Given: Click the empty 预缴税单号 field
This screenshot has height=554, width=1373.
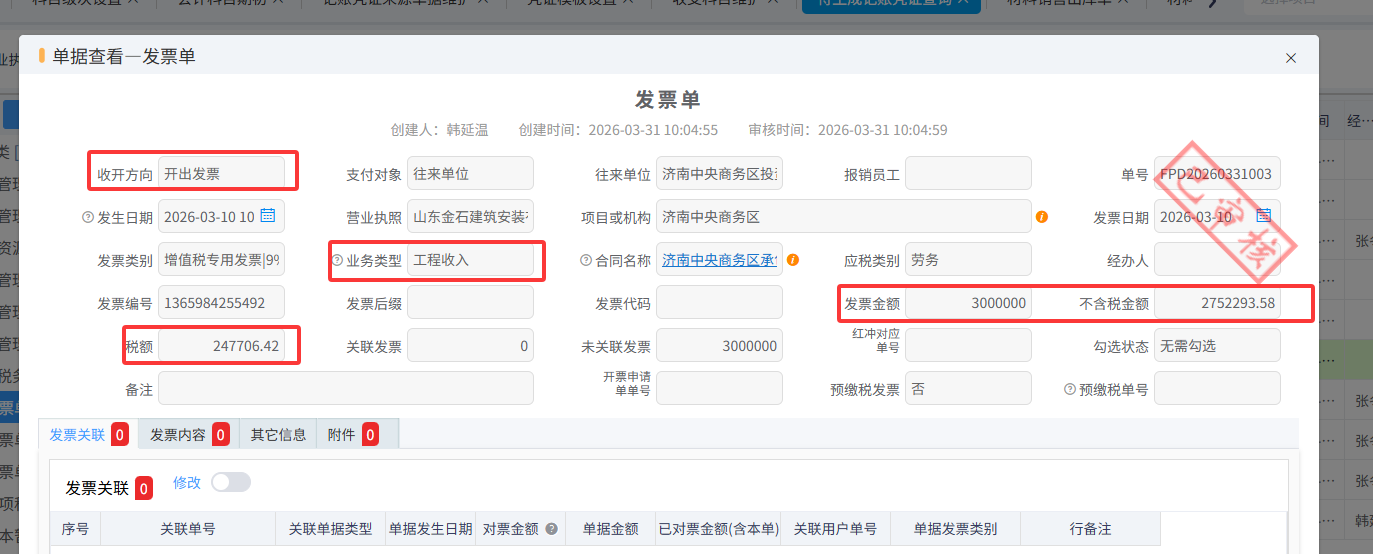Looking at the screenshot, I should (1217, 389).
